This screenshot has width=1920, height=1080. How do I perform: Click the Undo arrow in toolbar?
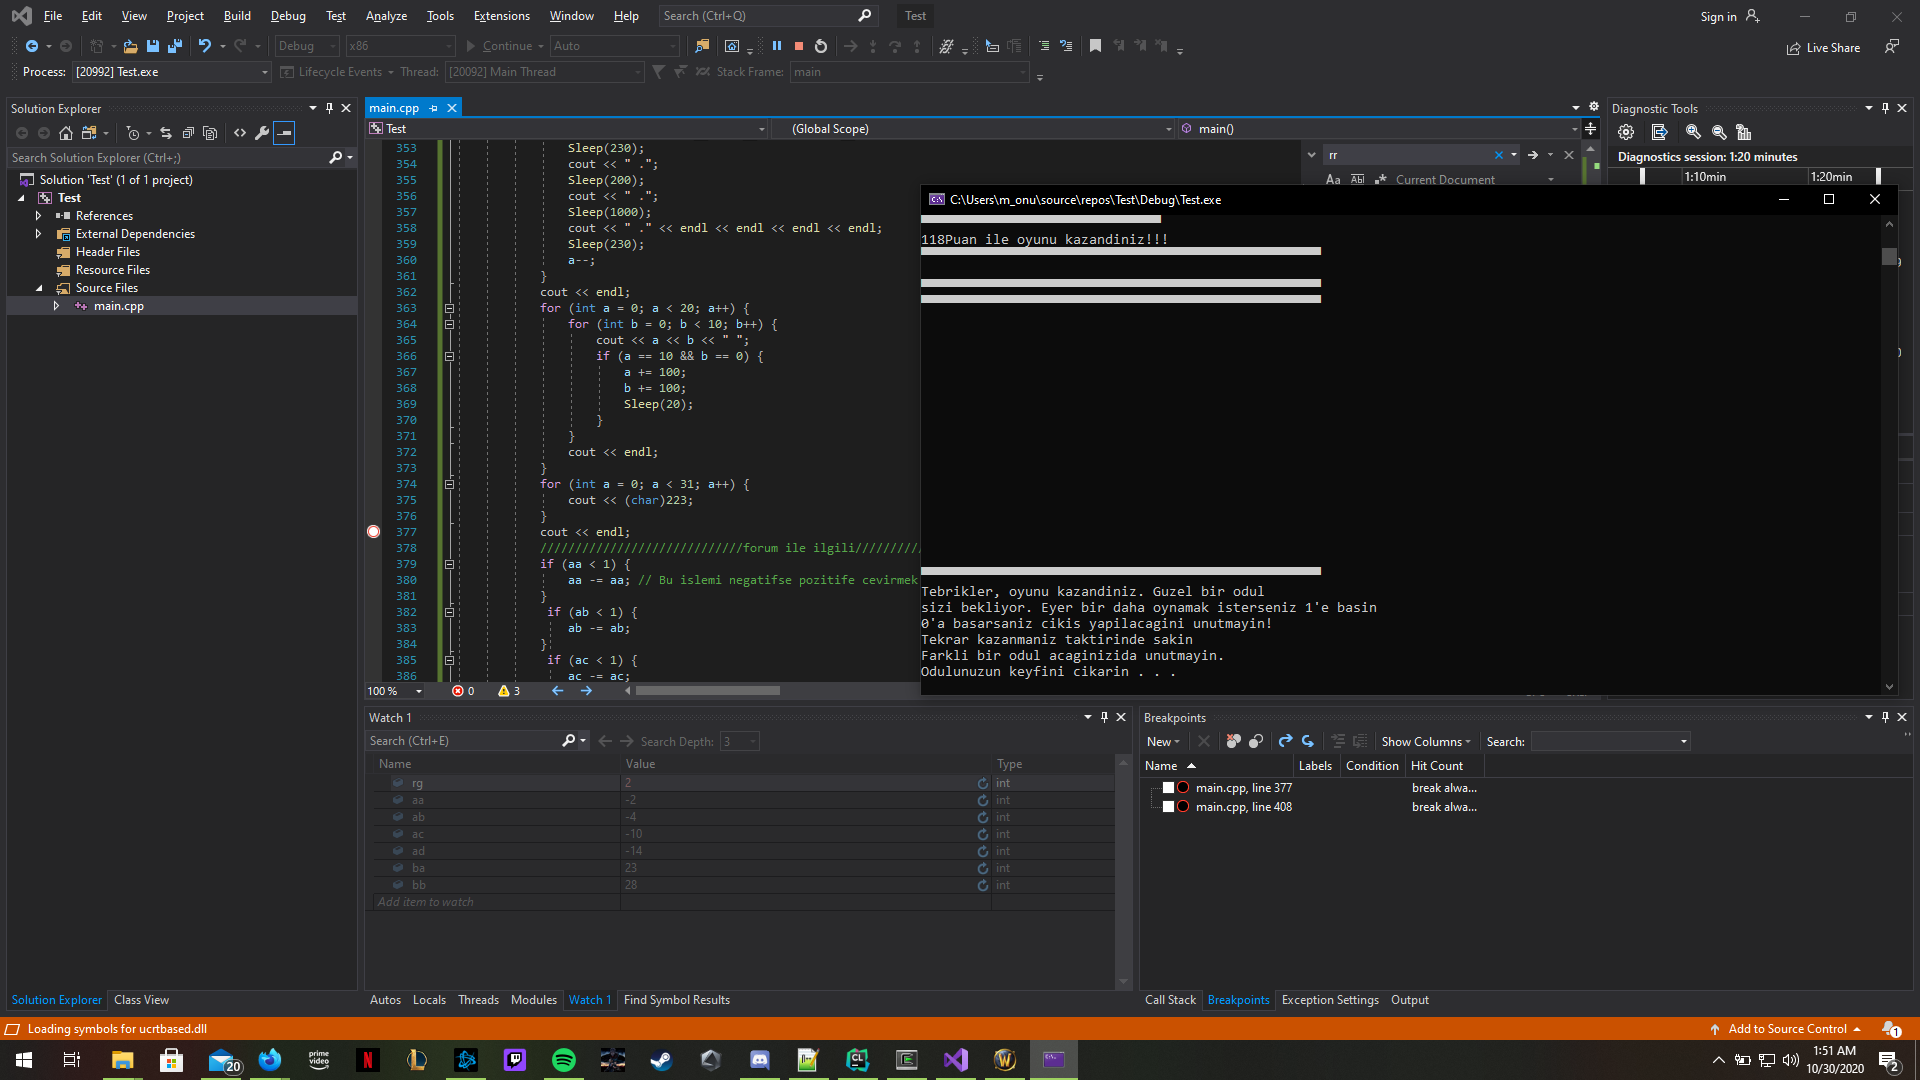[x=205, y=46]
